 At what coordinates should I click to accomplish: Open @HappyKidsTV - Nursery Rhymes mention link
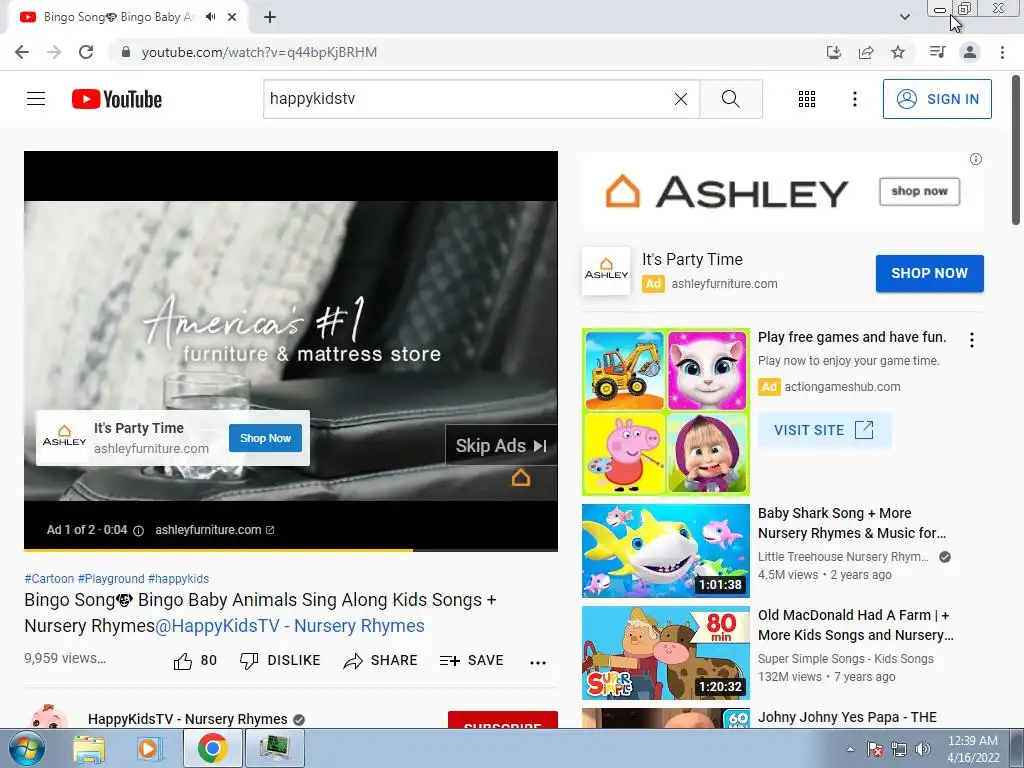click(x=289, y=626)
